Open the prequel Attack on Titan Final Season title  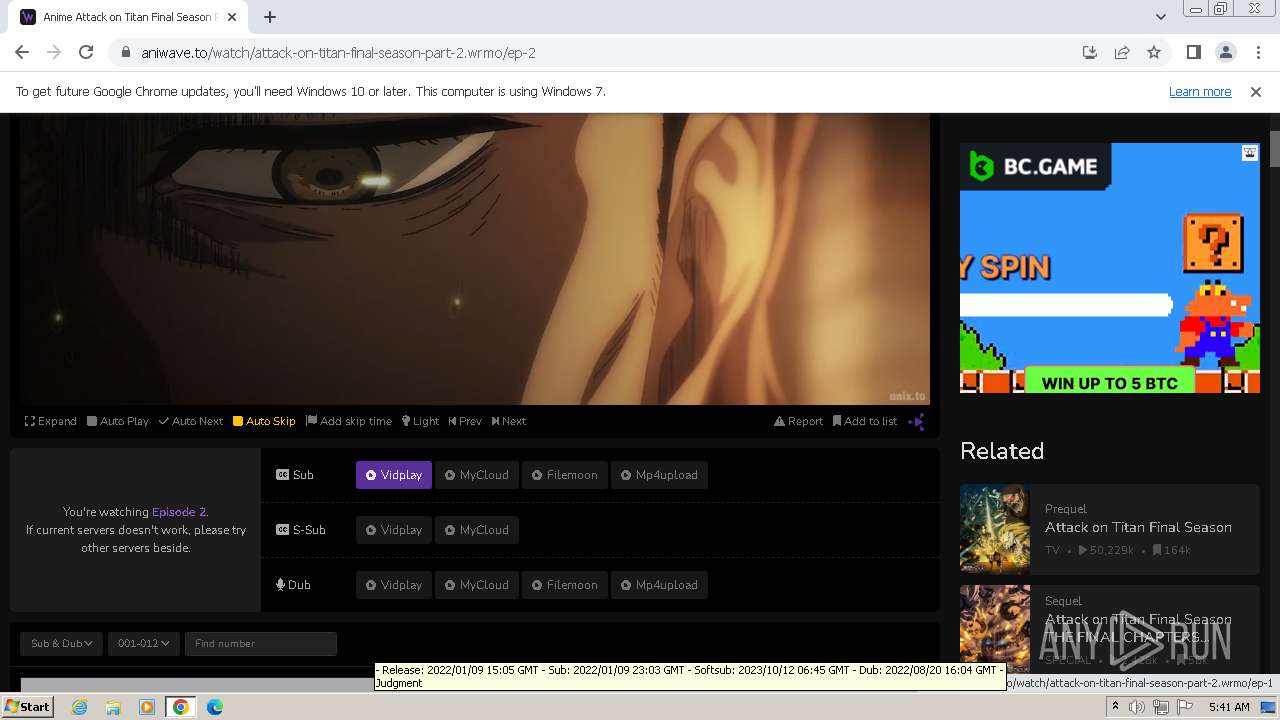click(1138, 527)
